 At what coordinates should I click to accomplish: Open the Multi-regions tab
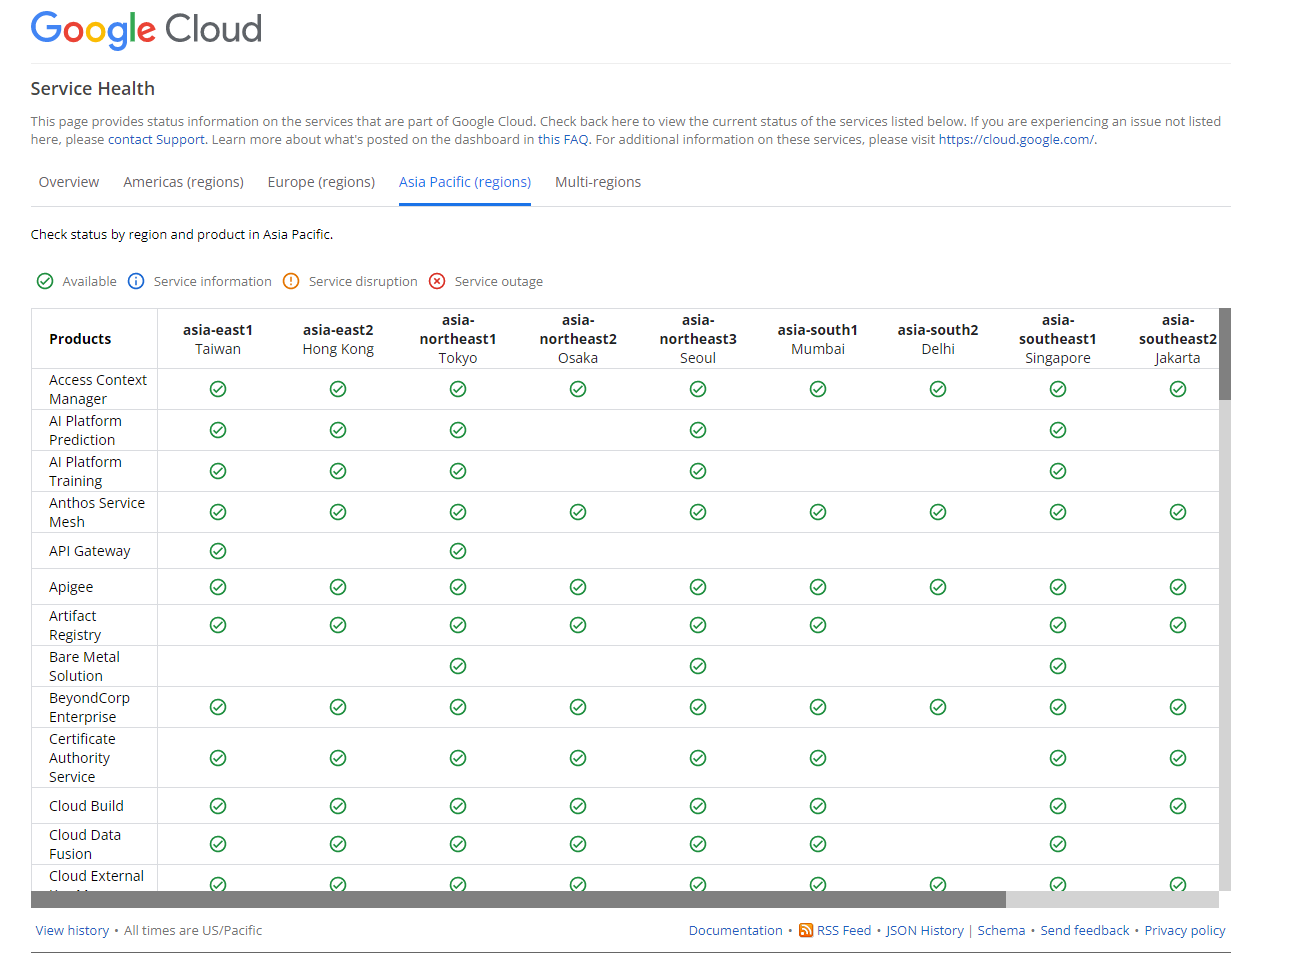598,182
